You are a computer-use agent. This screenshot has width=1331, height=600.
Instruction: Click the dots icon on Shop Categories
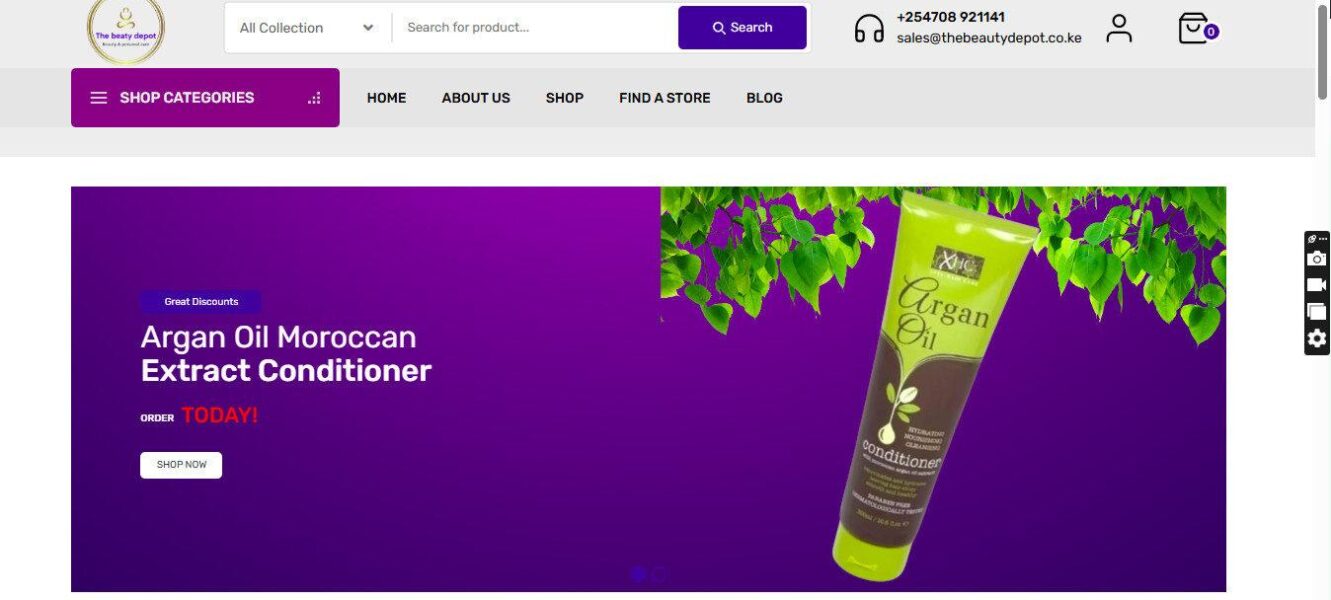(x=314, y=98)
